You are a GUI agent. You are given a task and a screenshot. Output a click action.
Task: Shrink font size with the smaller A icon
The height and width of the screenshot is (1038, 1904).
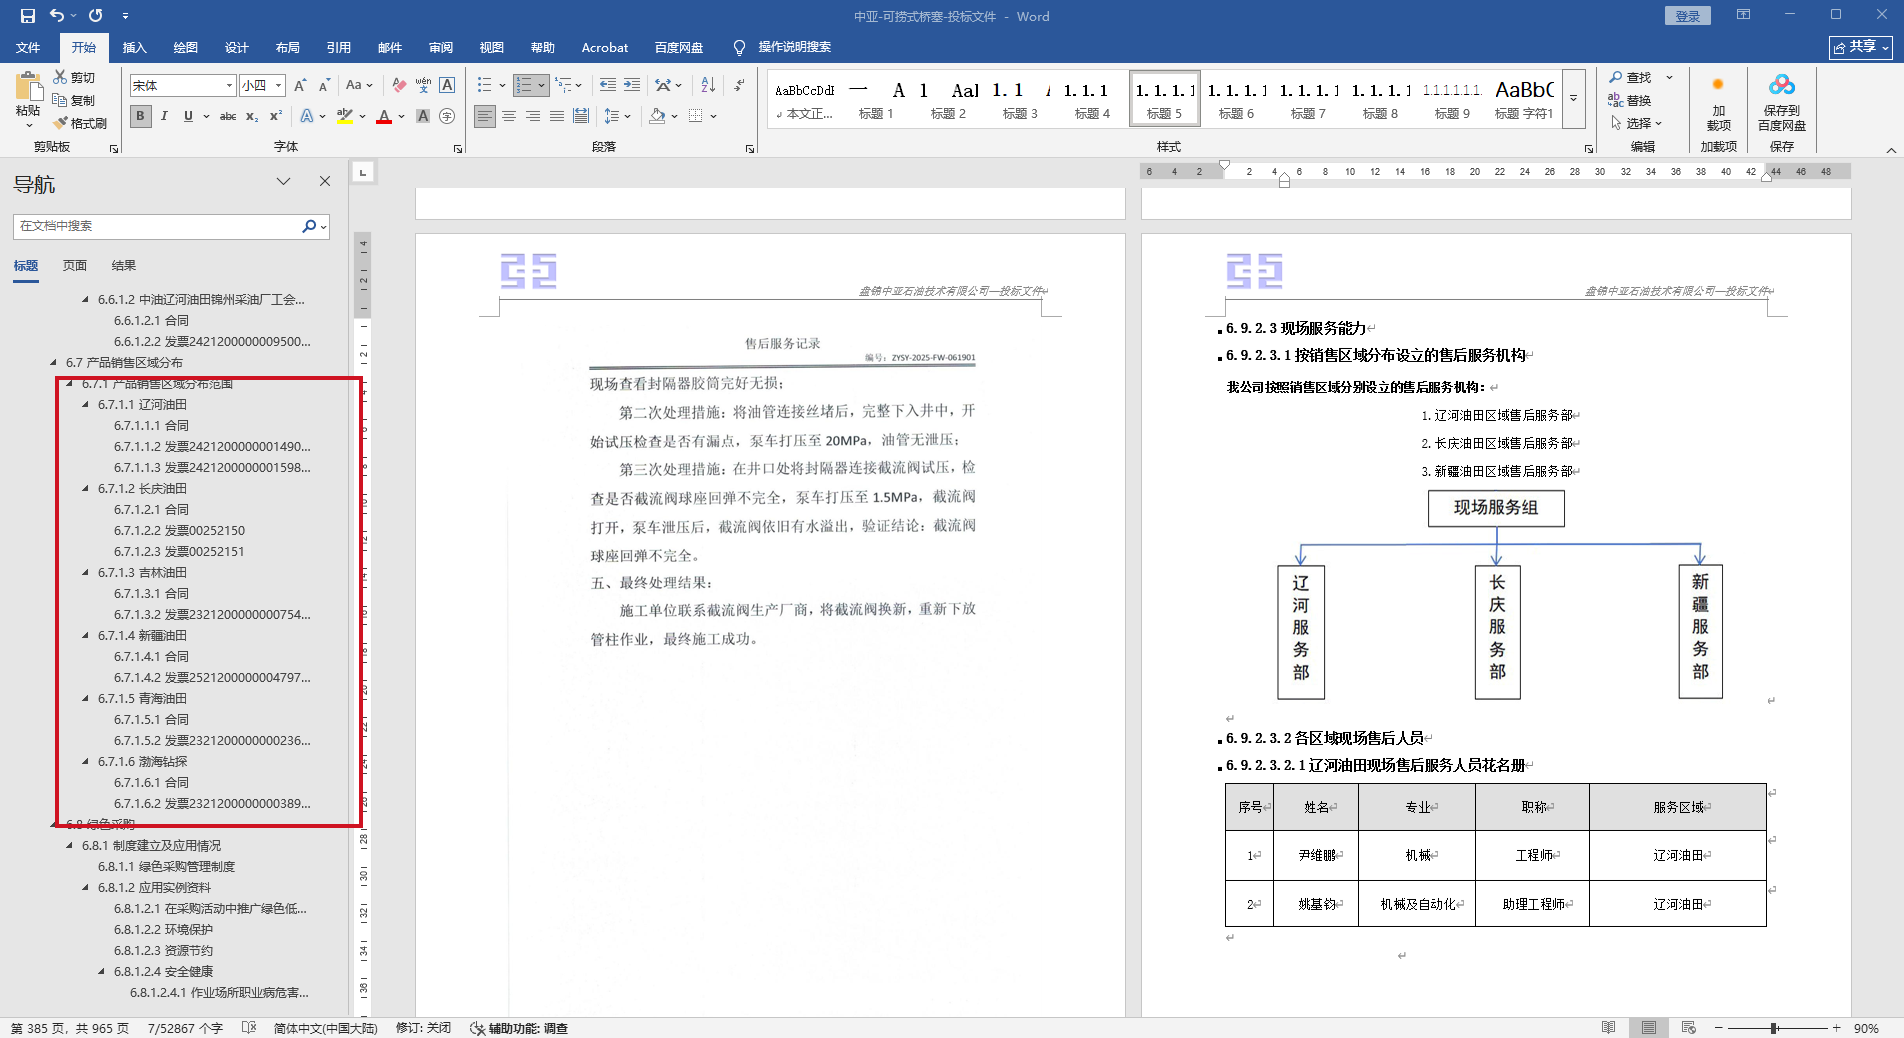323,86
